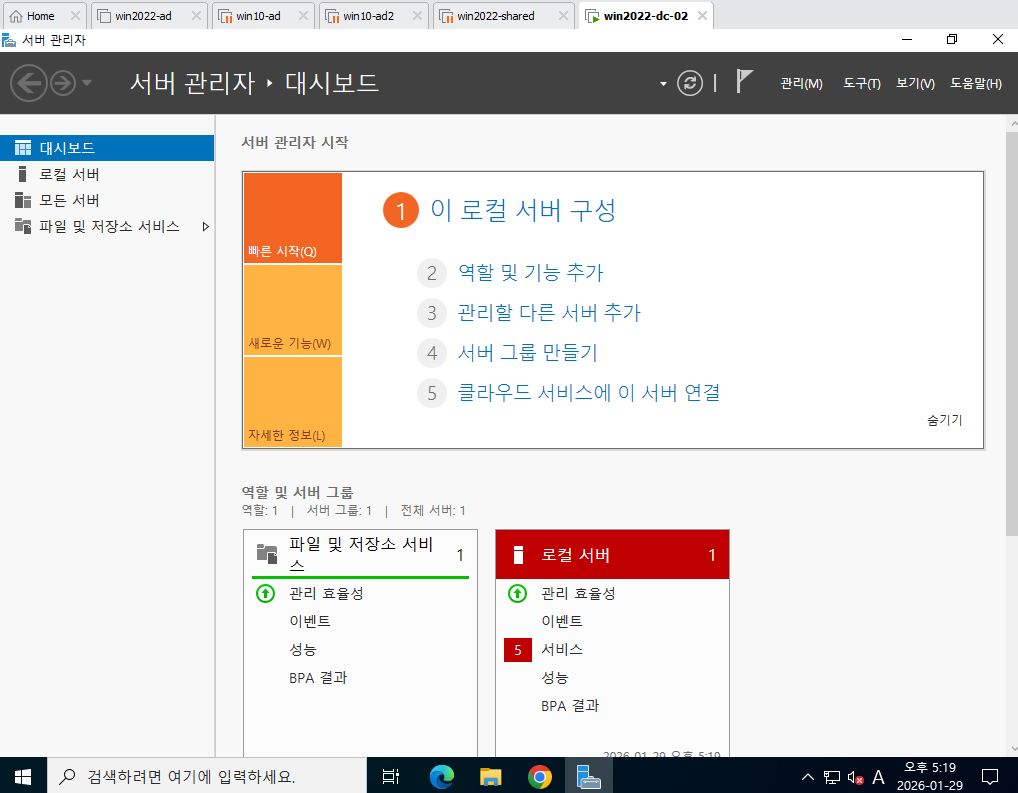The width and height of the screenshot is (1018, 793).
Task: Open 이 로컬 서버 구성 link
Action: [x=523, y=210]
